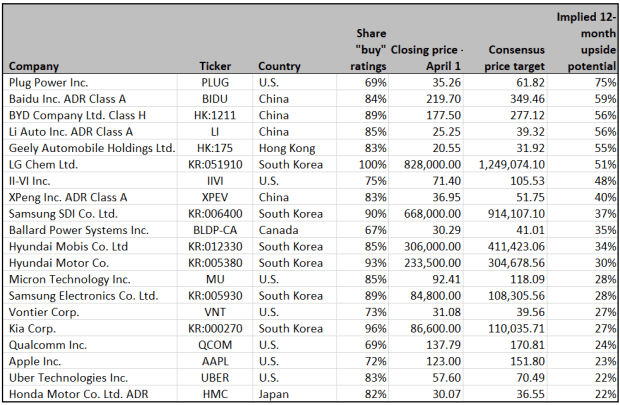620x405 pixels.
Task: Select the Hong Kong country cell
Action: (x=286, y=148)
